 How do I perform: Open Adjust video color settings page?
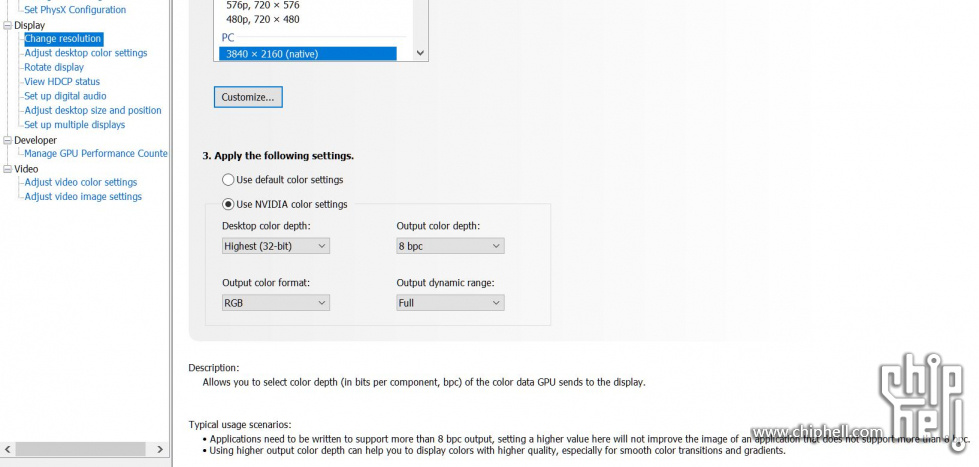coord(81,182)
